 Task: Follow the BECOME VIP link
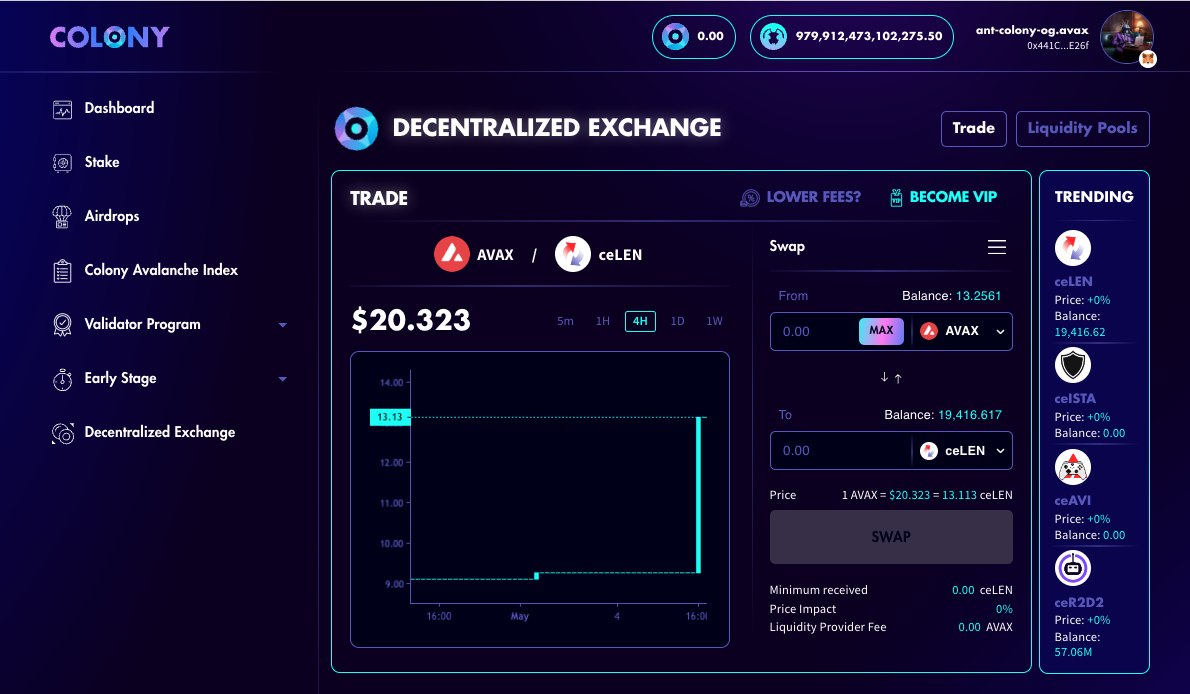coord(953,197)
